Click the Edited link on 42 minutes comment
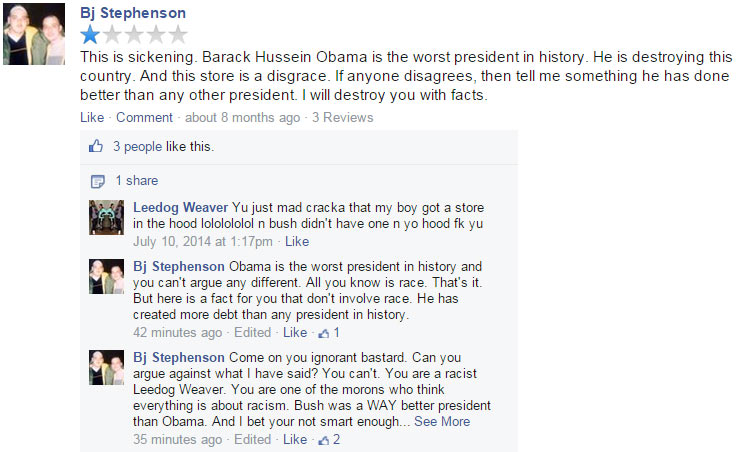Viewport: 736px width, 452px height. pyautogui.click(x=253, y=332)
